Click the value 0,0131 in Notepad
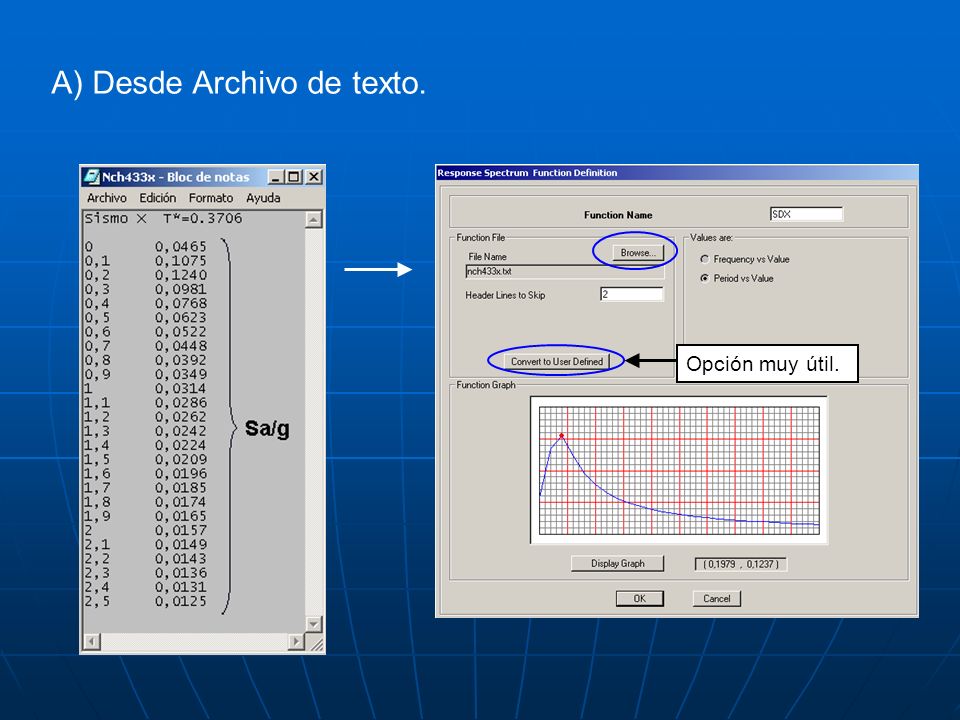This screenshot has height=720, width=960. click(181, 587)
